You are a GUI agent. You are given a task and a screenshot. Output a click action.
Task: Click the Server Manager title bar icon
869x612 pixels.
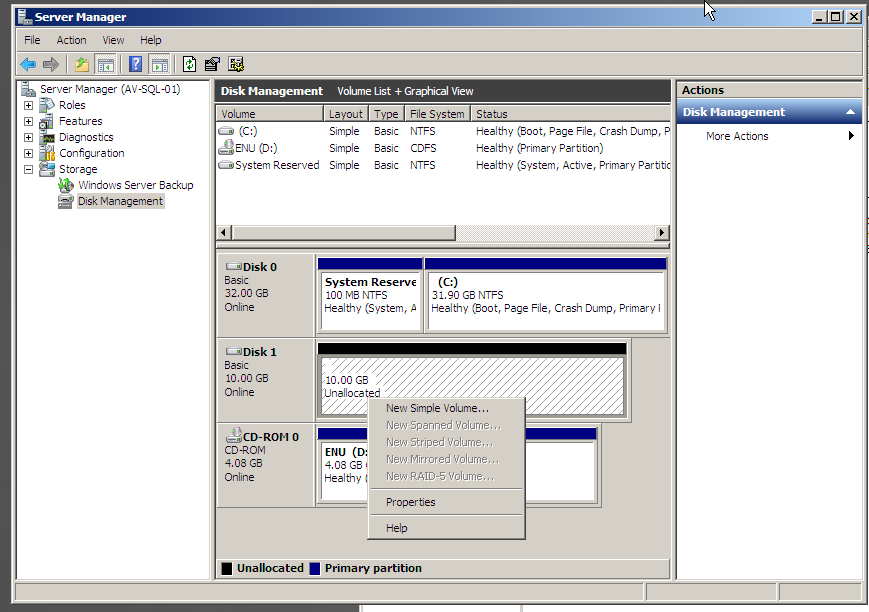(25, 17)
